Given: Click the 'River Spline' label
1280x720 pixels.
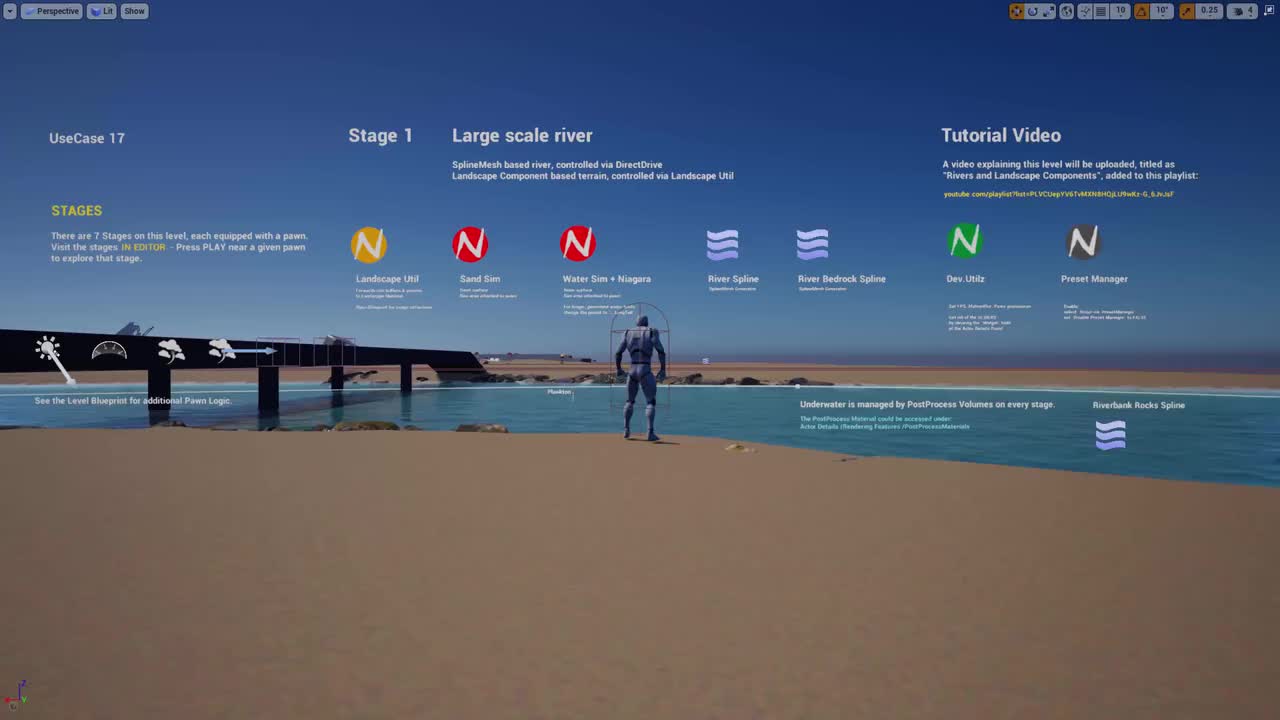Looking at the screenshot, I should click(733, 279).
